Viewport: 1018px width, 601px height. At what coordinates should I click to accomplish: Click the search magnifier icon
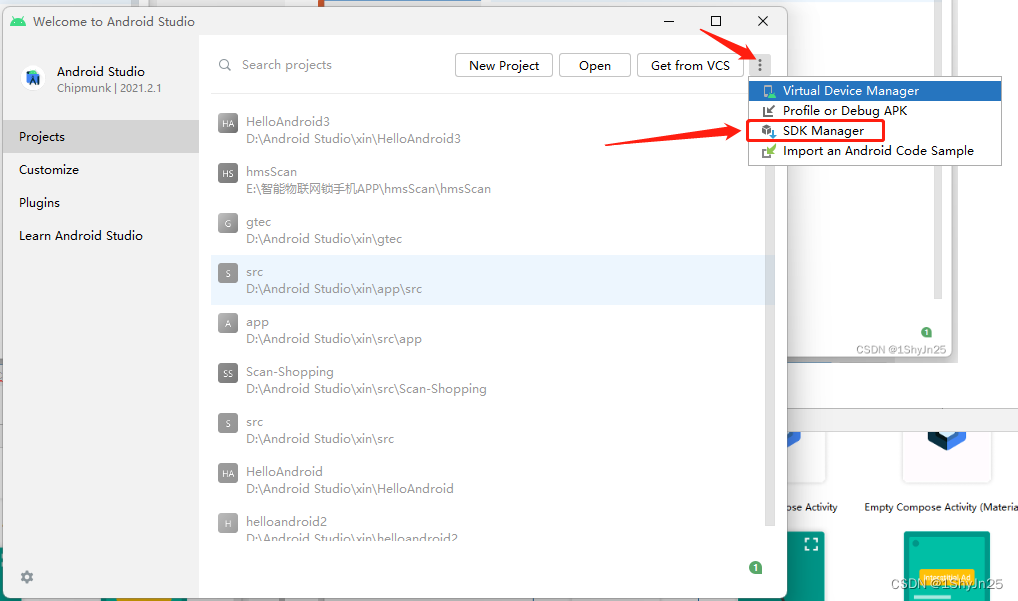click(224, 64)
